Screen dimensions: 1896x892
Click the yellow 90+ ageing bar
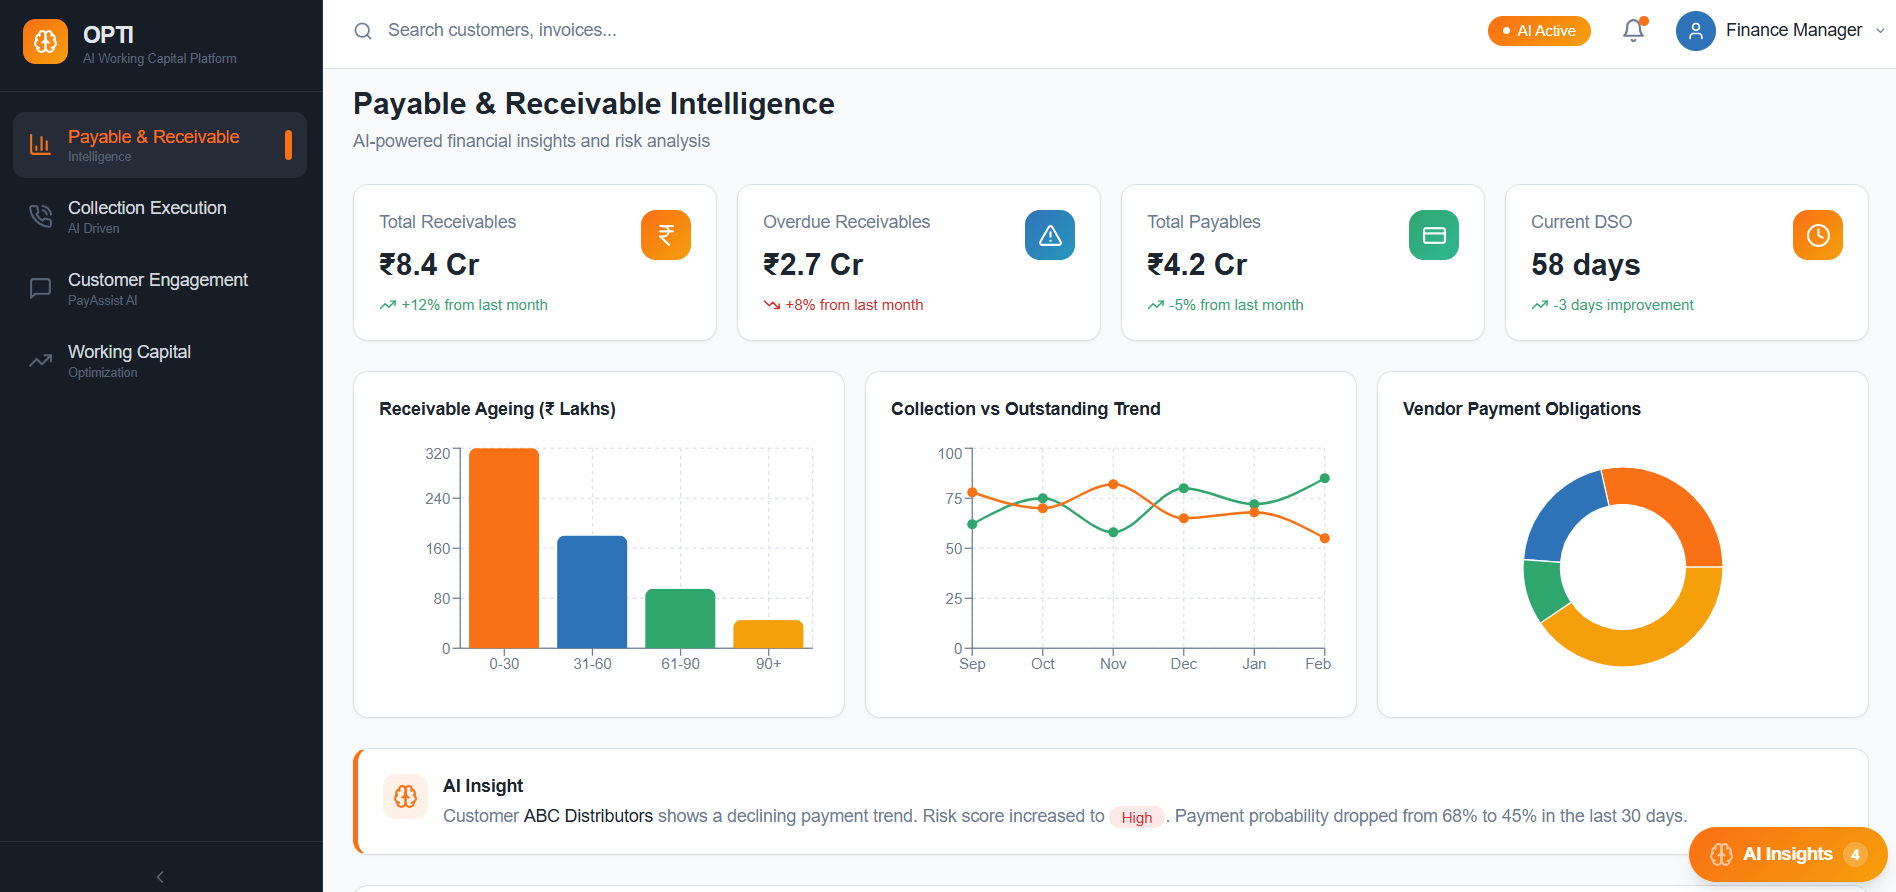click(x=768, y=634)
